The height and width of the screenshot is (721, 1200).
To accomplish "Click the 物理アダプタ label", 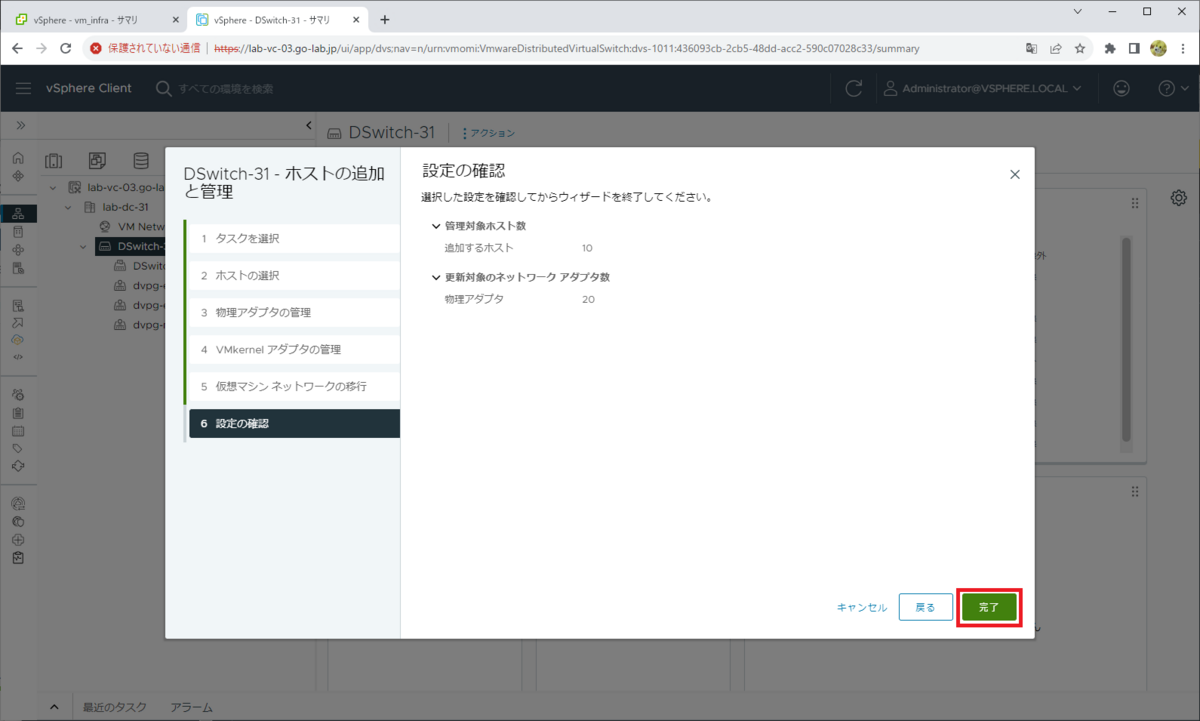I will coord(474,299).
